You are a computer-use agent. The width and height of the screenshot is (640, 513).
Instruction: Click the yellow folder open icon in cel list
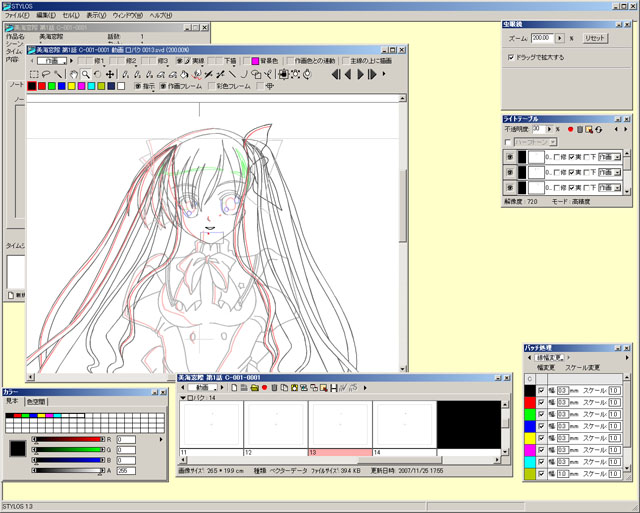coord(254,388)
